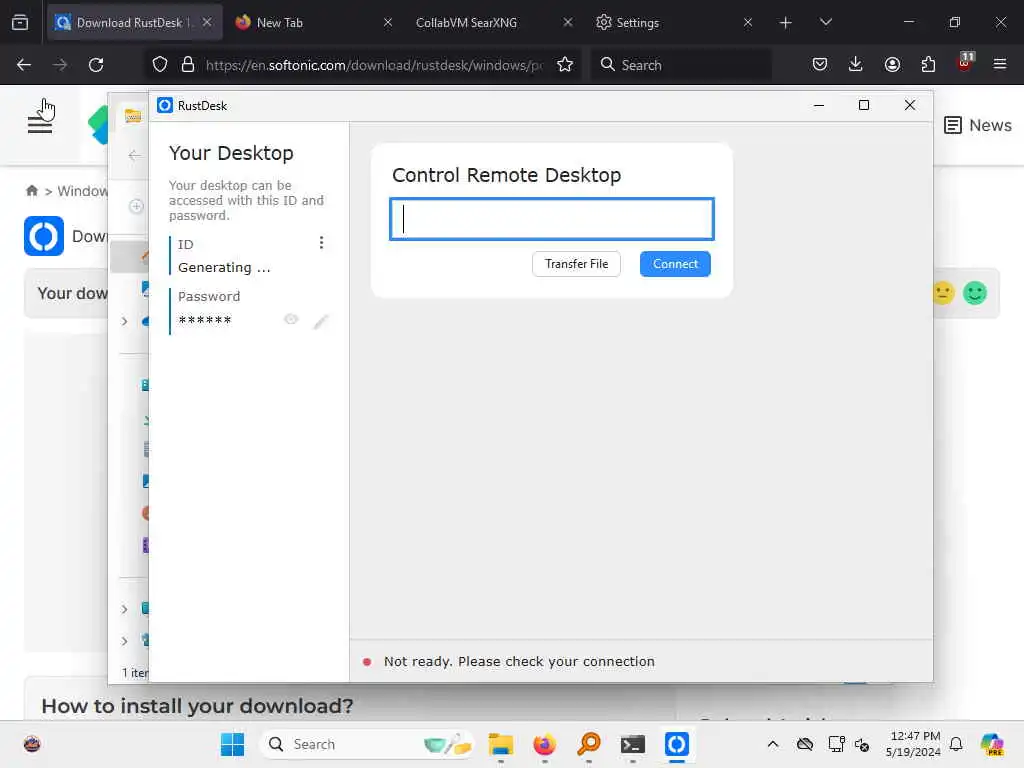The height and width of the screenshot is (768, 1024).
Task: Click the widgets icon at taskbar left
Action: point(32,744)
